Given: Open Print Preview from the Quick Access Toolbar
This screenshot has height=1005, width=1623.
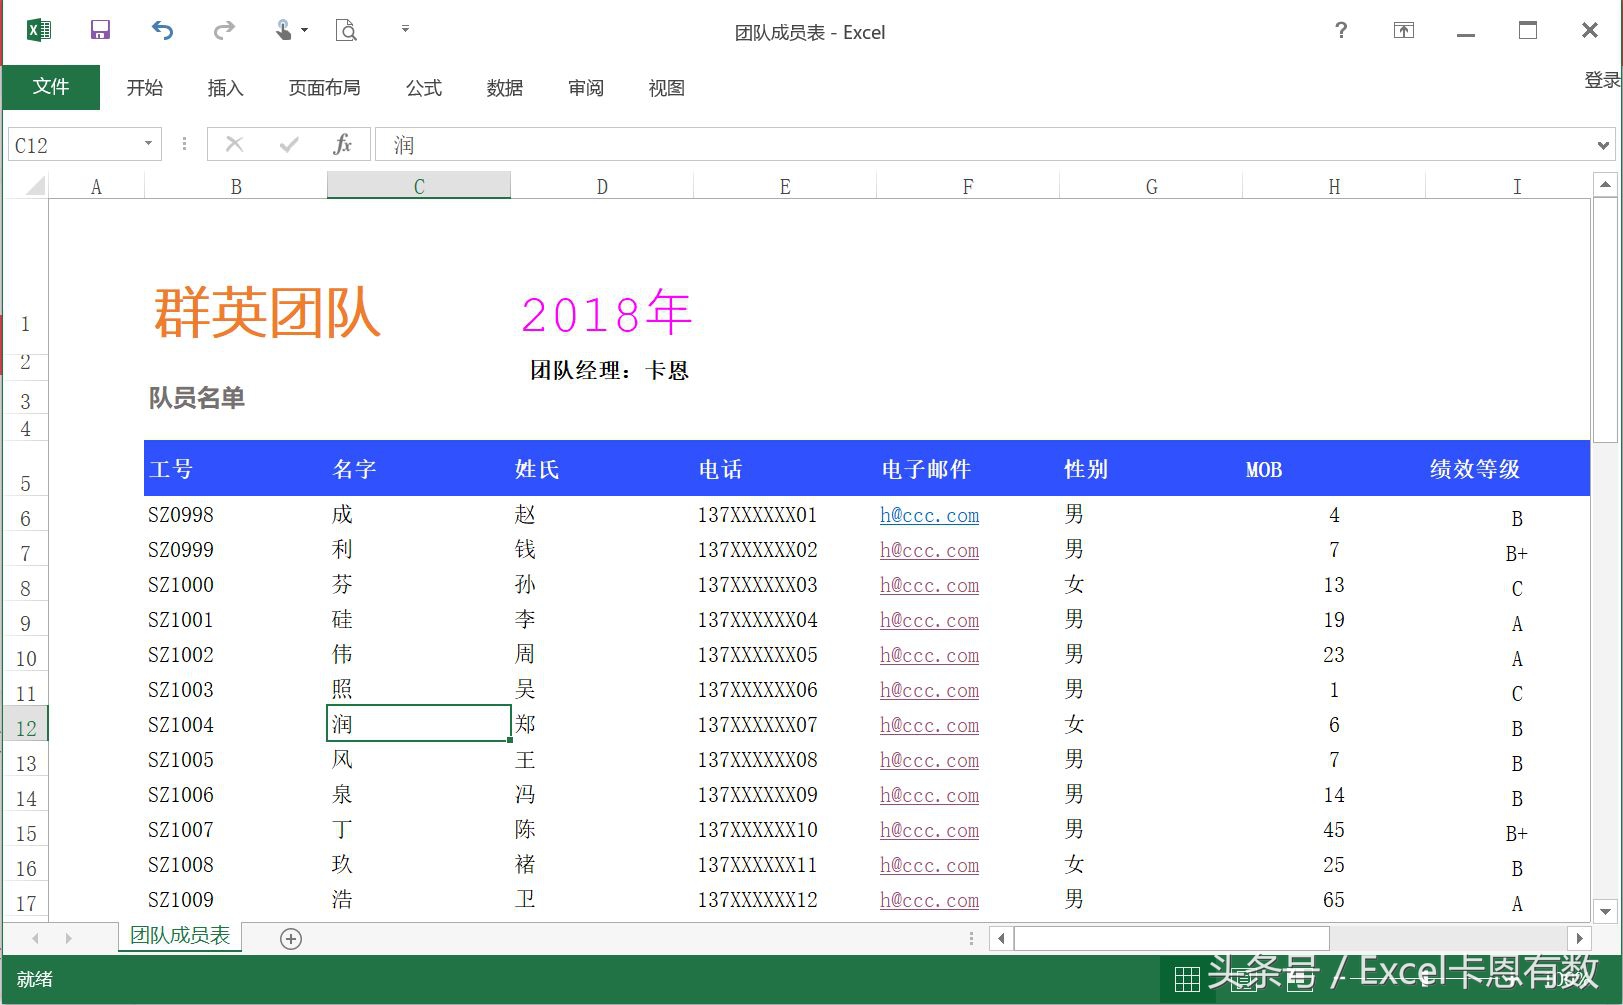Looking at the screenshot, I should 345,30.
